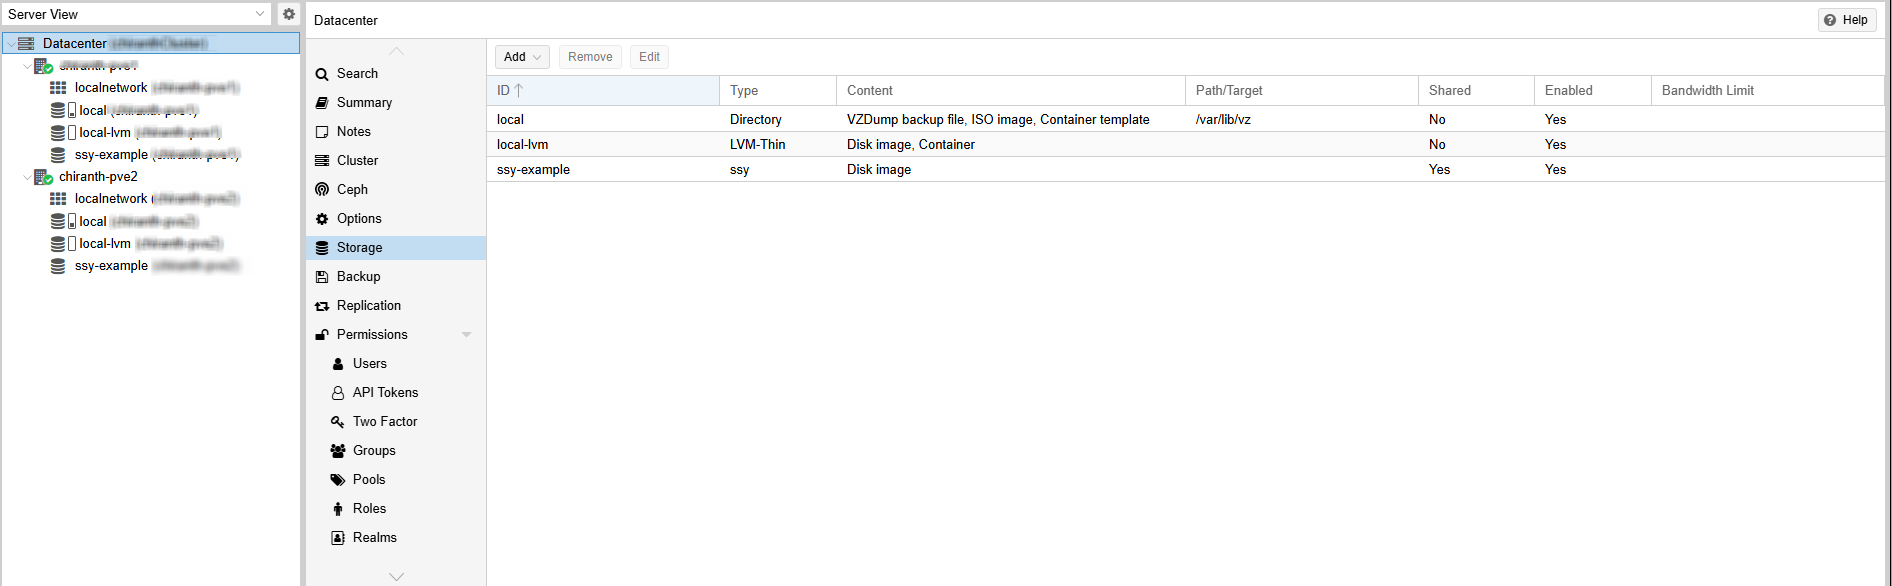
Task: Collapse the Datacenter tree node
Action: (11, 44)
